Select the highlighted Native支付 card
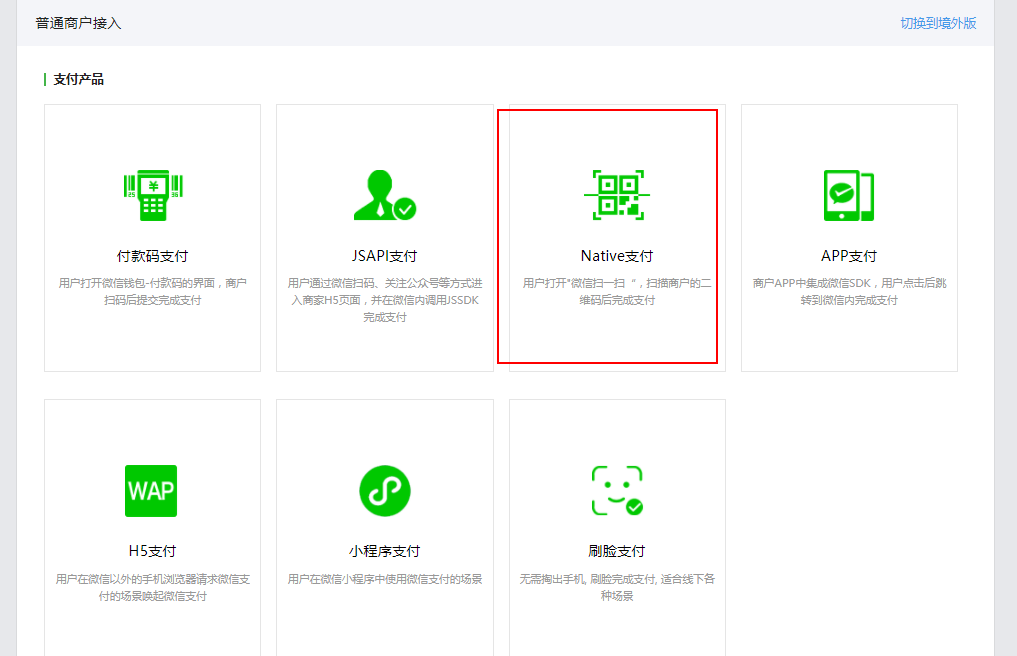Image resolution: width=1017 pixels, height=656 pixels. pyautogui.click(x=616, y=238)
